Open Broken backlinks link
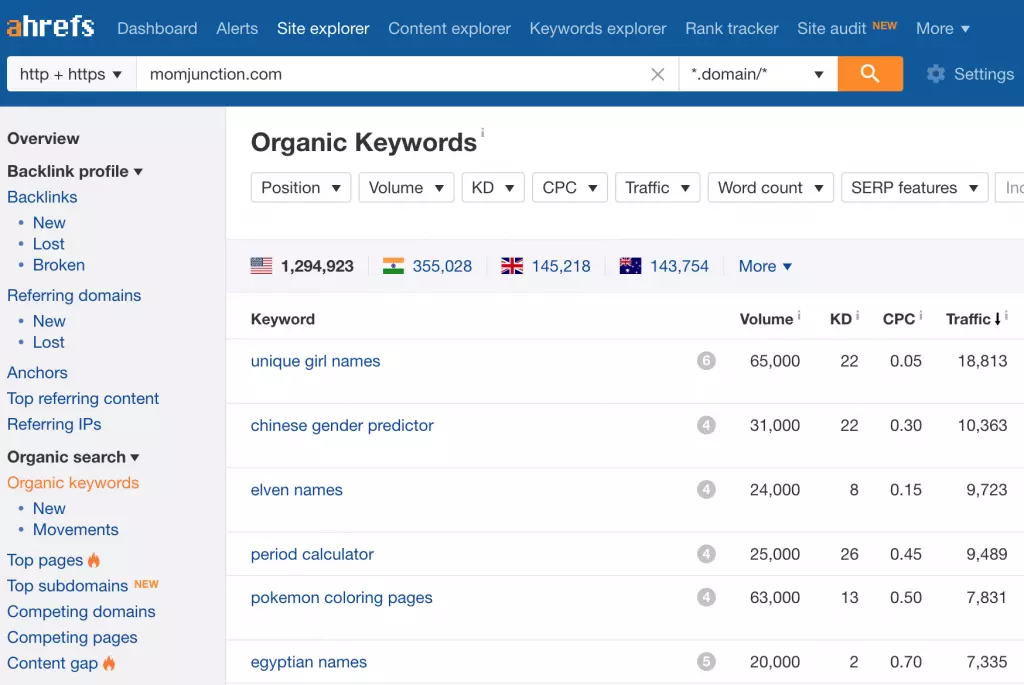1024x685 pixels. point(59,264)
